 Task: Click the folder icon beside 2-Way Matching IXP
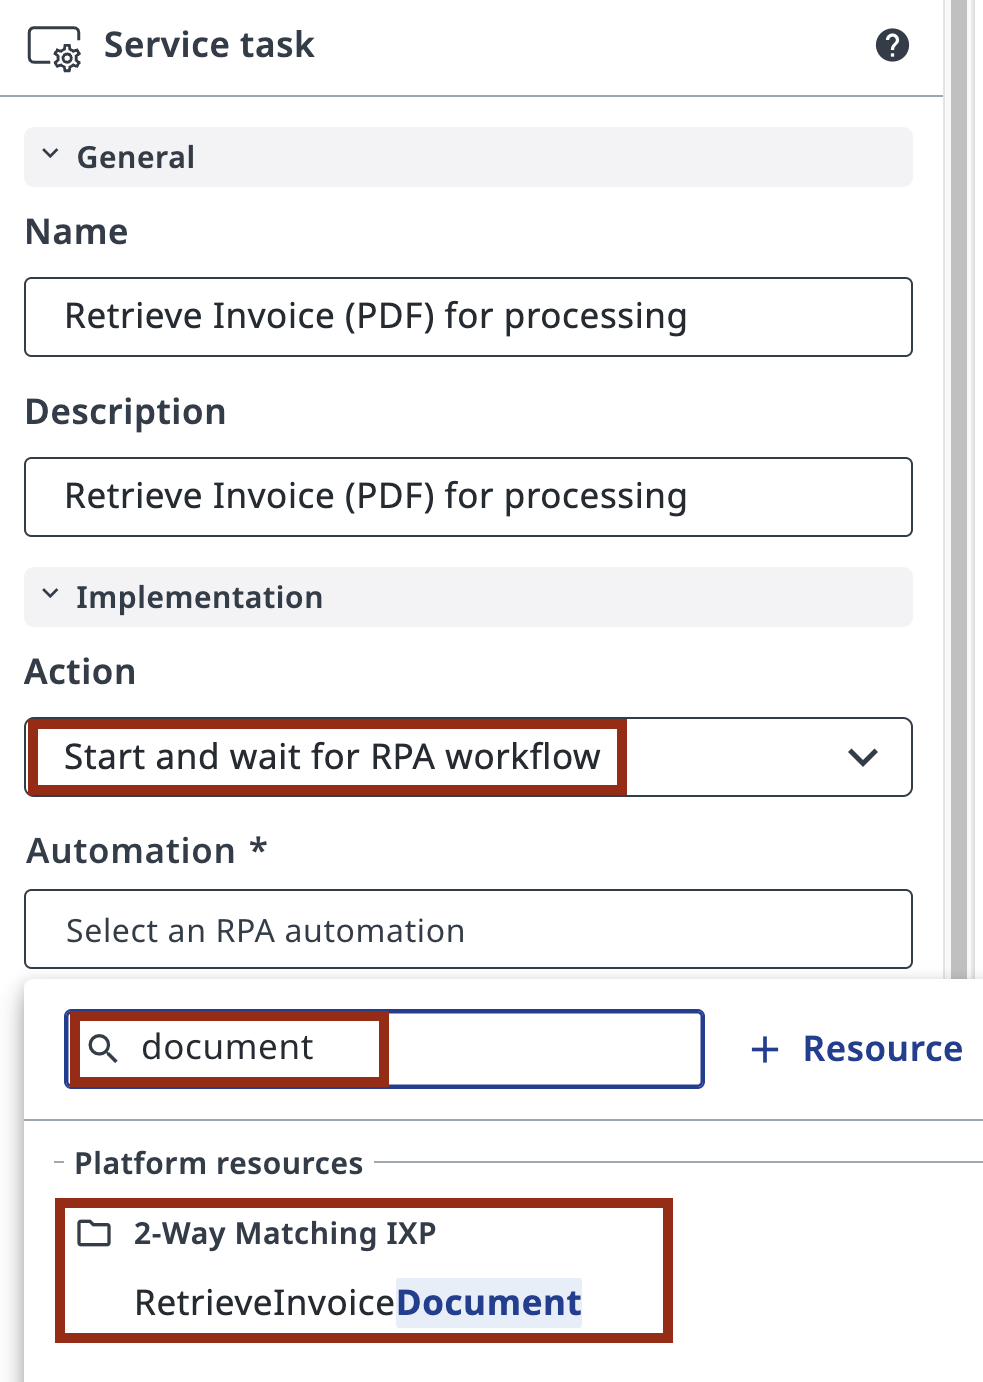point(95,1233)
